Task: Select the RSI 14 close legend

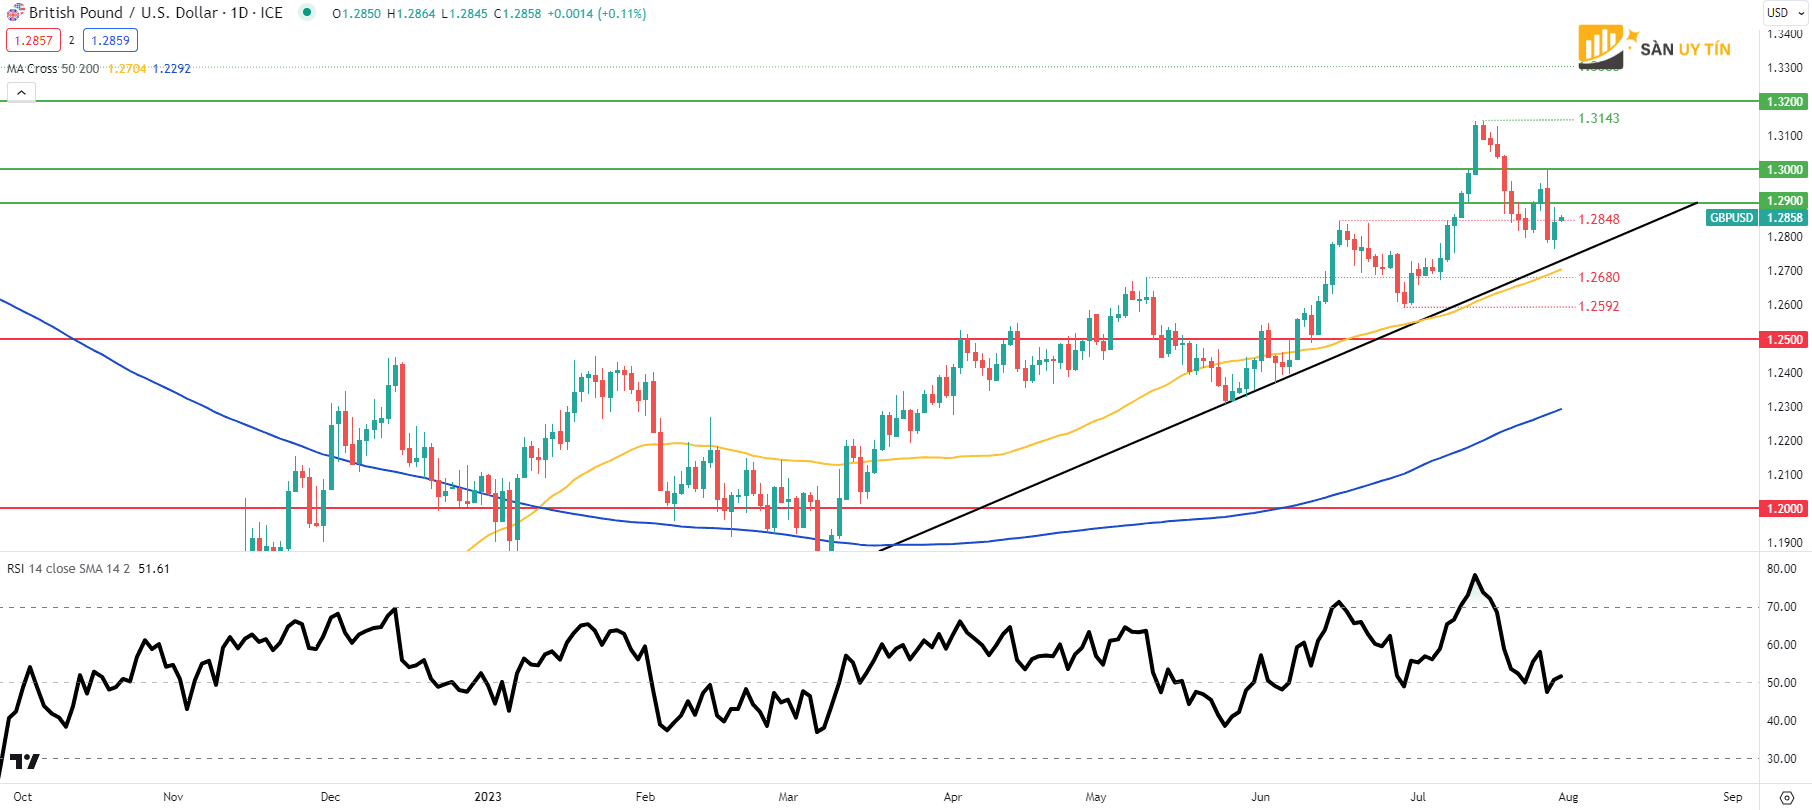Action: (68, 568)
